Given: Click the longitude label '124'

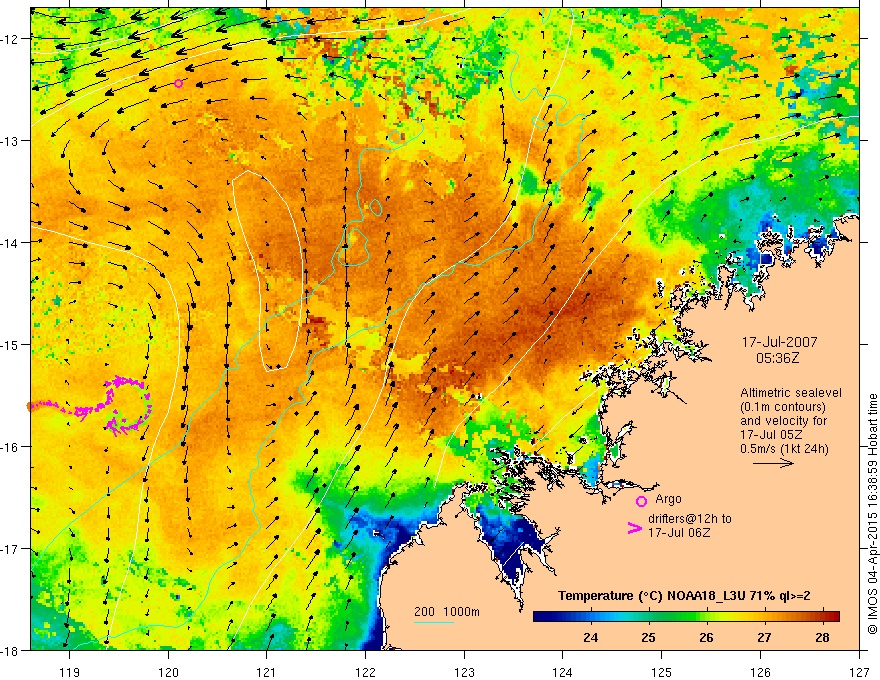Looking at the screenshot, I should click(x=563, y=672).
